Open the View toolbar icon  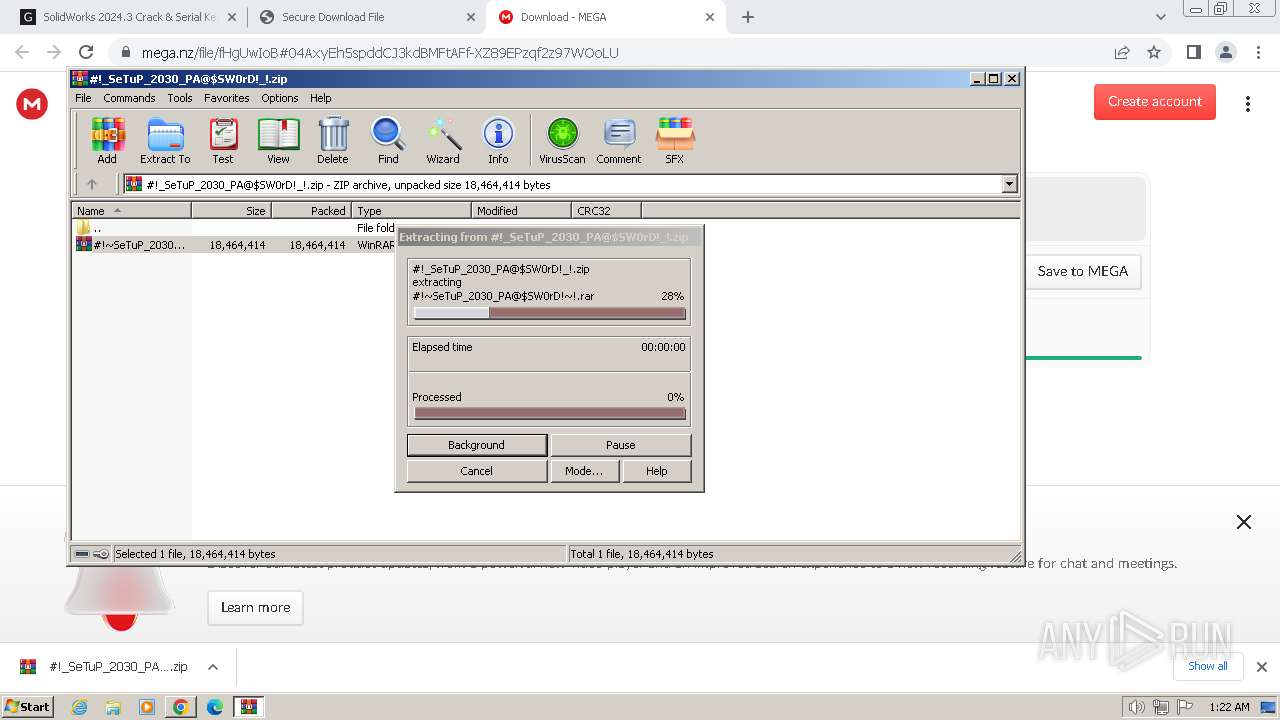pos(278,140)
